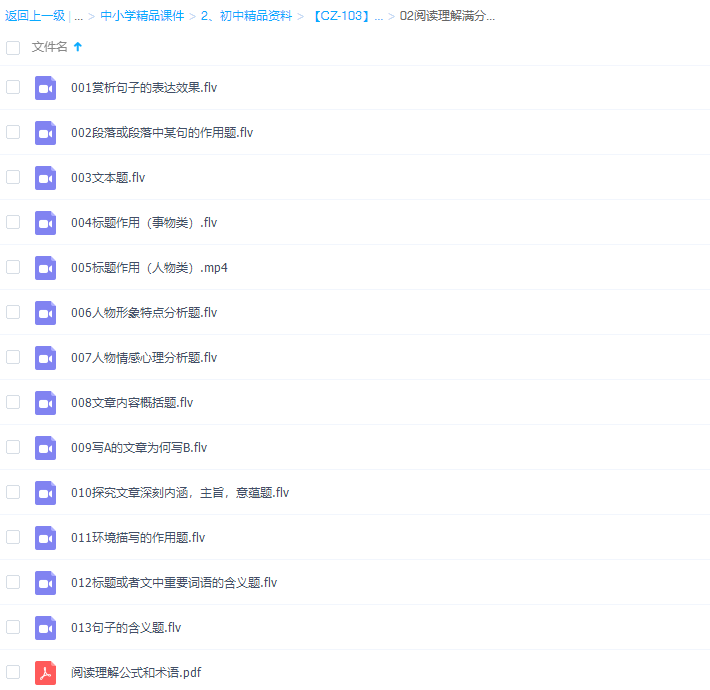Toggle the select-all checkbox next to 文件名
This screenshot has height=690, width=710.
tap(13, 47)
